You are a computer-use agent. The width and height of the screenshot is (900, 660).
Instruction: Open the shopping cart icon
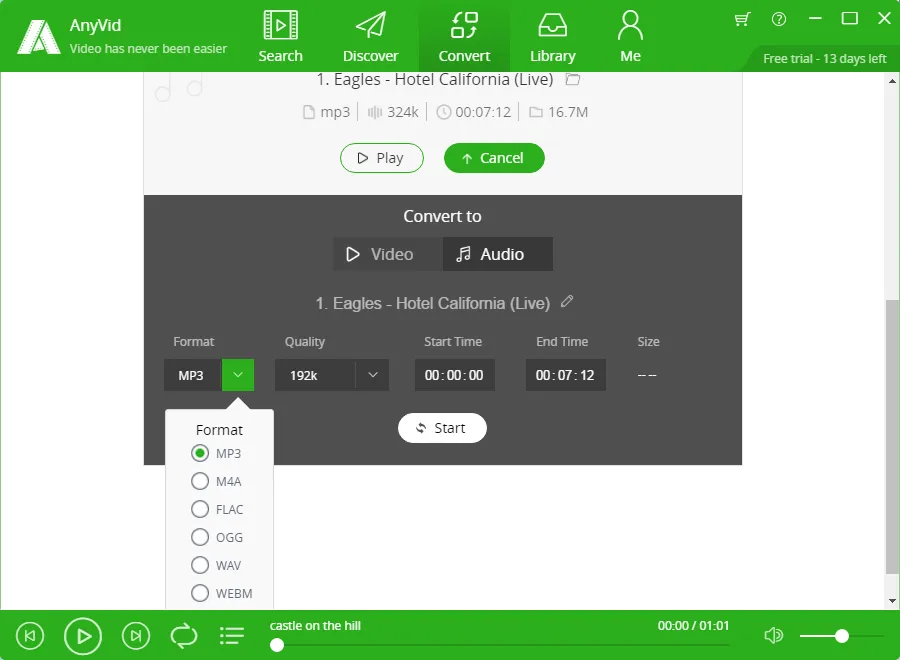[742, 20]
